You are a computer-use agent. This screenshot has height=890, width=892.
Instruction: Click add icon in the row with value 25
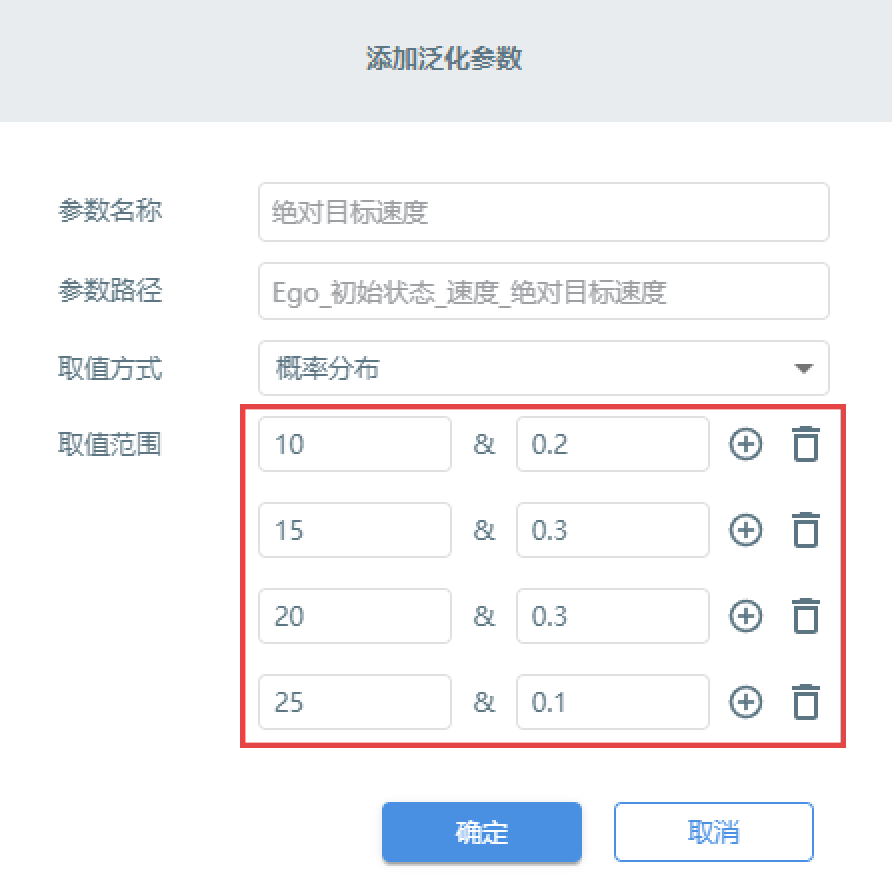click(x=745, y=702)
